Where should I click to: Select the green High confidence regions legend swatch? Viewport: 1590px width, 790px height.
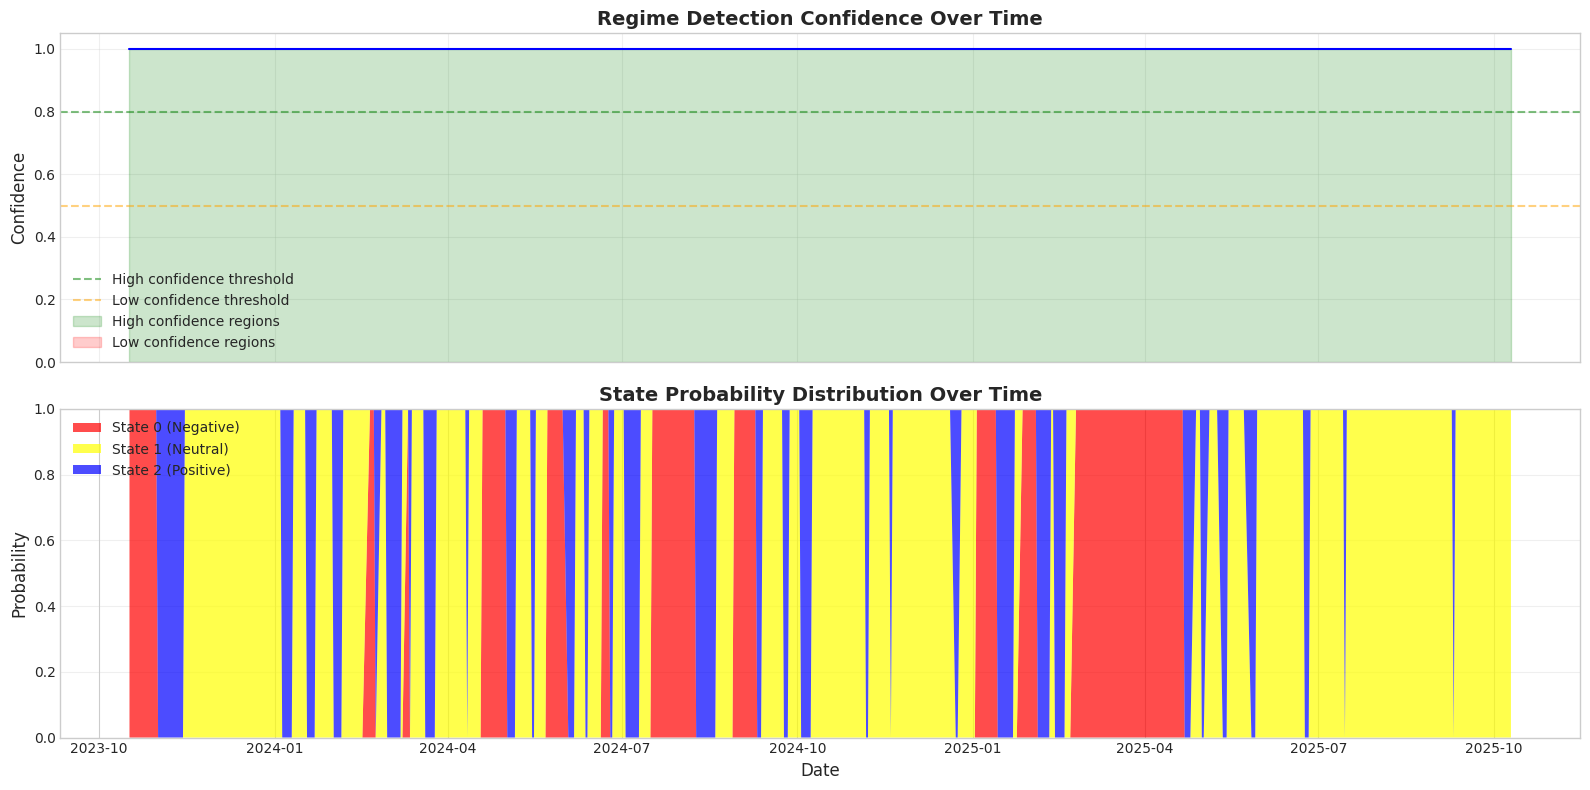[x=87, y=322]
